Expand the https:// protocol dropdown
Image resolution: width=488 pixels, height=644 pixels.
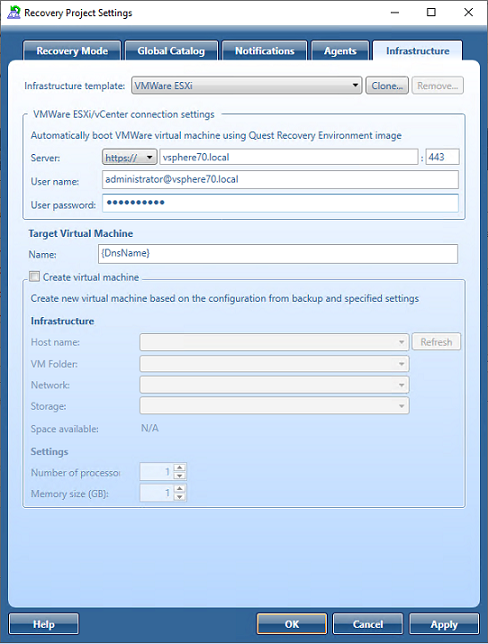129,157
